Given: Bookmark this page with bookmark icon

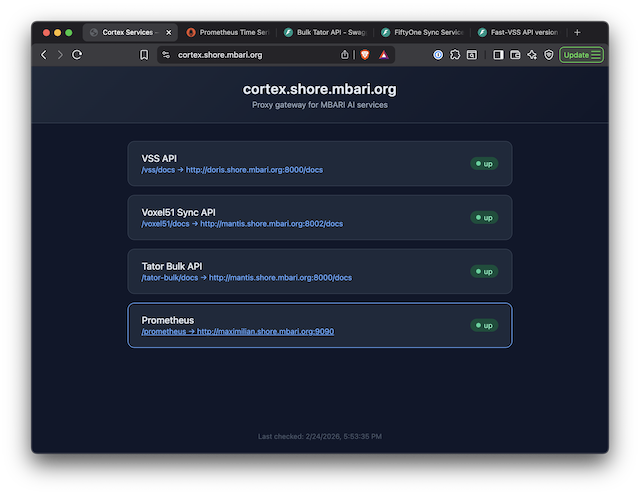Looking at the screenshot, I should 144,55.
